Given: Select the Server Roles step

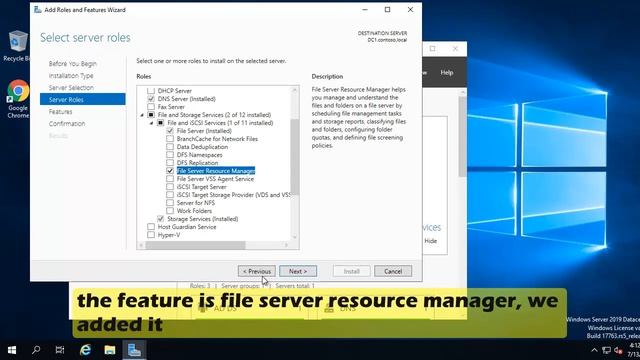Looking at the screenshot, I should point(82,99).
